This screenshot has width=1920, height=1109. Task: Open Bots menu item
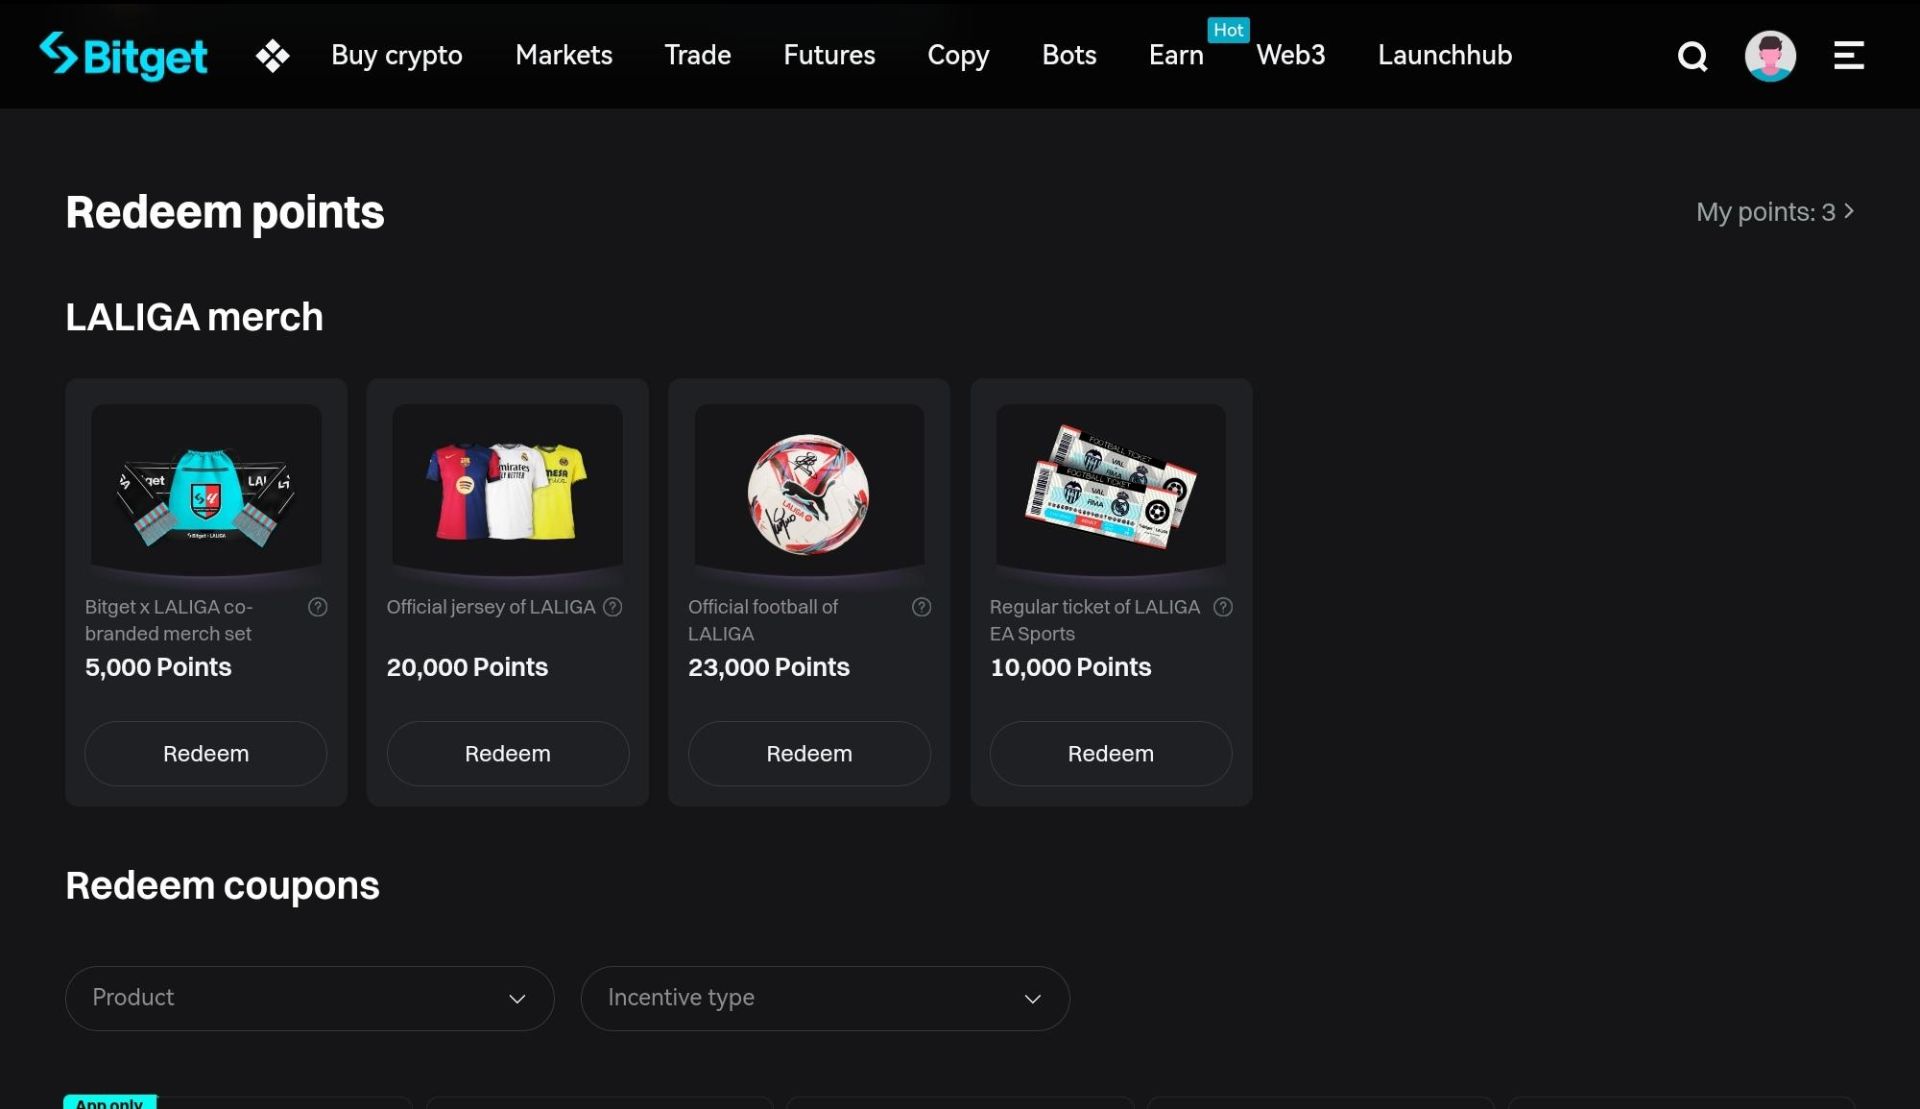point(1069,55)
